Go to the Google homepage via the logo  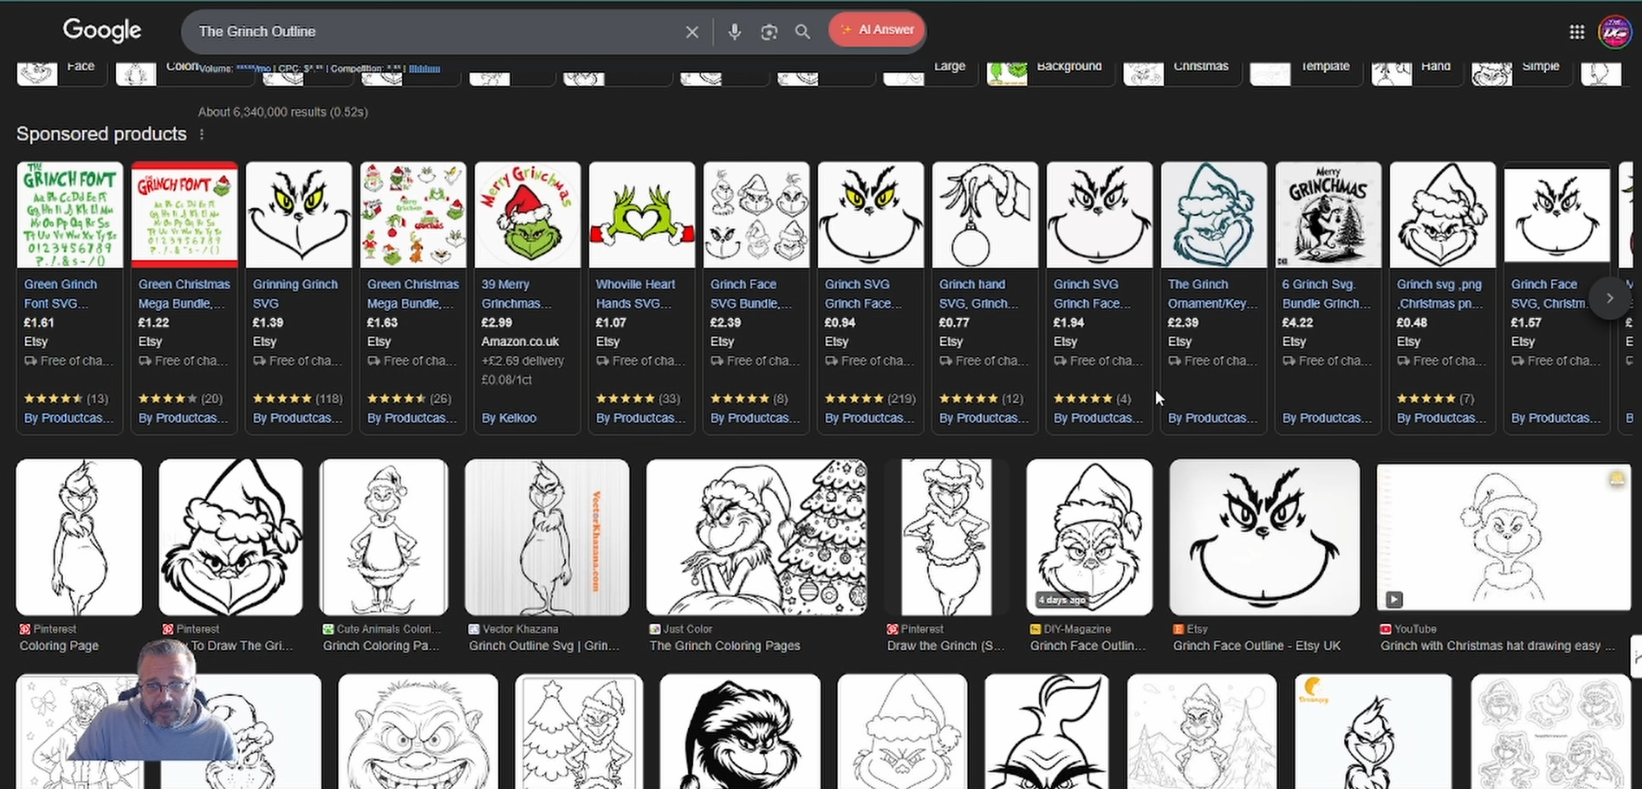click(x=102, y=31)
